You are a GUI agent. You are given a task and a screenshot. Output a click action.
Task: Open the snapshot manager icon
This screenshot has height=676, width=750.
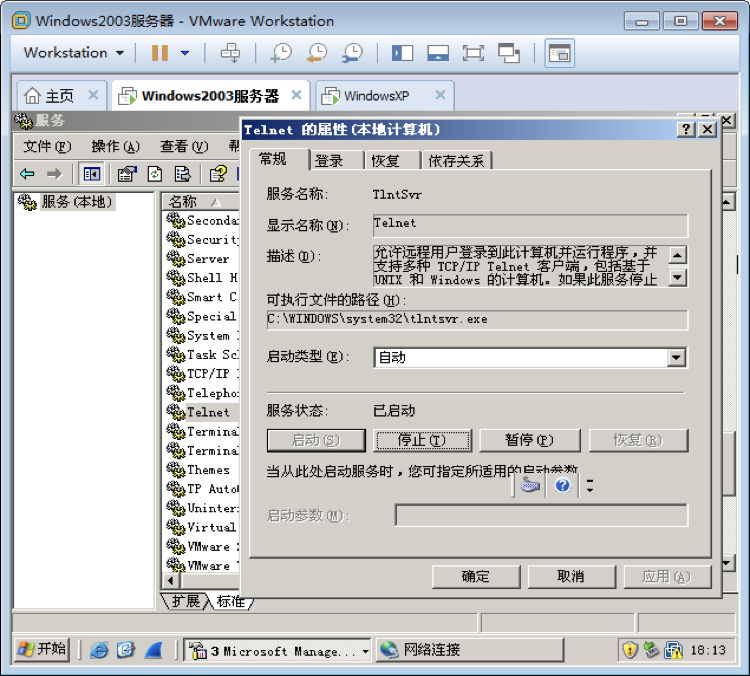[x=353, y=53]
